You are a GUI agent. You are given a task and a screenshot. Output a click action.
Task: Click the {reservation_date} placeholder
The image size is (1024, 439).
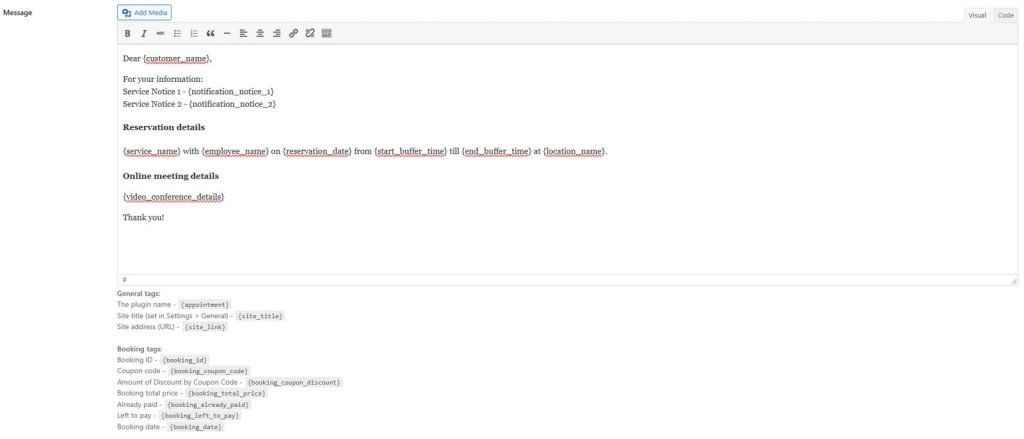(317, 152)
